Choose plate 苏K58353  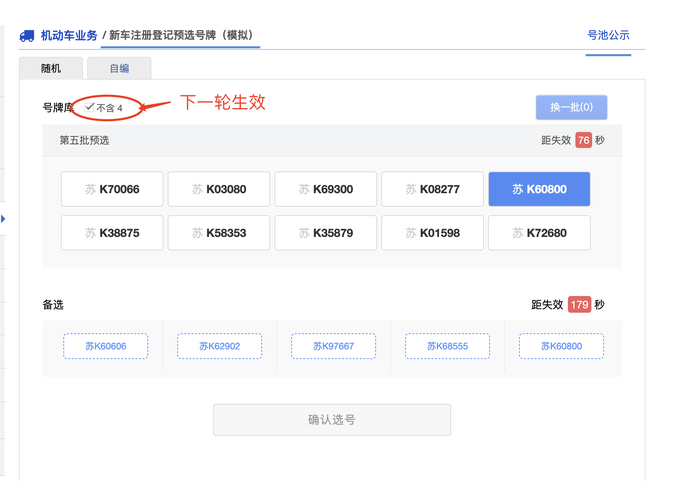(x=219, y=233)
